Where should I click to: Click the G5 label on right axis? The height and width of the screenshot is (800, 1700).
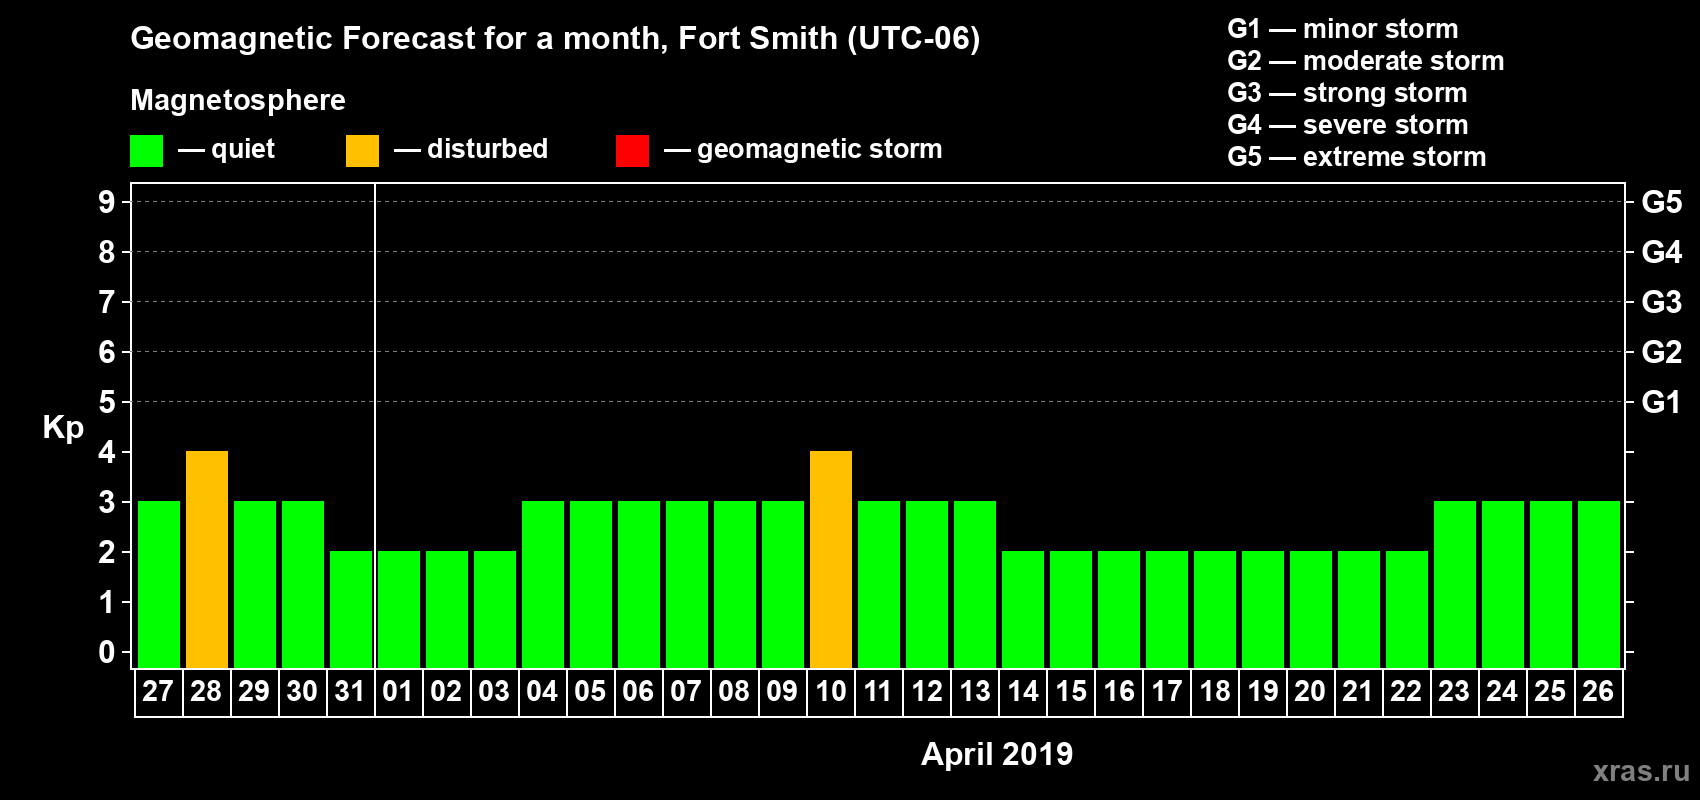(1662, 202)
